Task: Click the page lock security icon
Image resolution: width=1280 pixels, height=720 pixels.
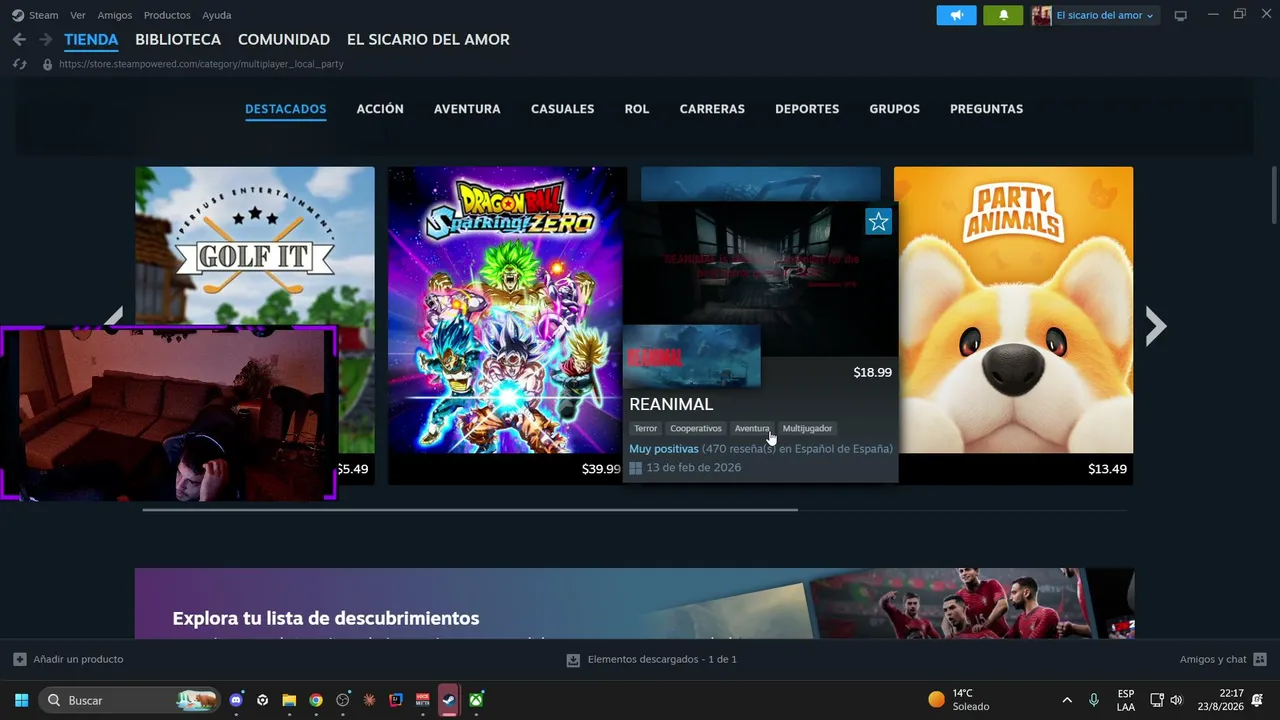Action: [x=47, y=64]
